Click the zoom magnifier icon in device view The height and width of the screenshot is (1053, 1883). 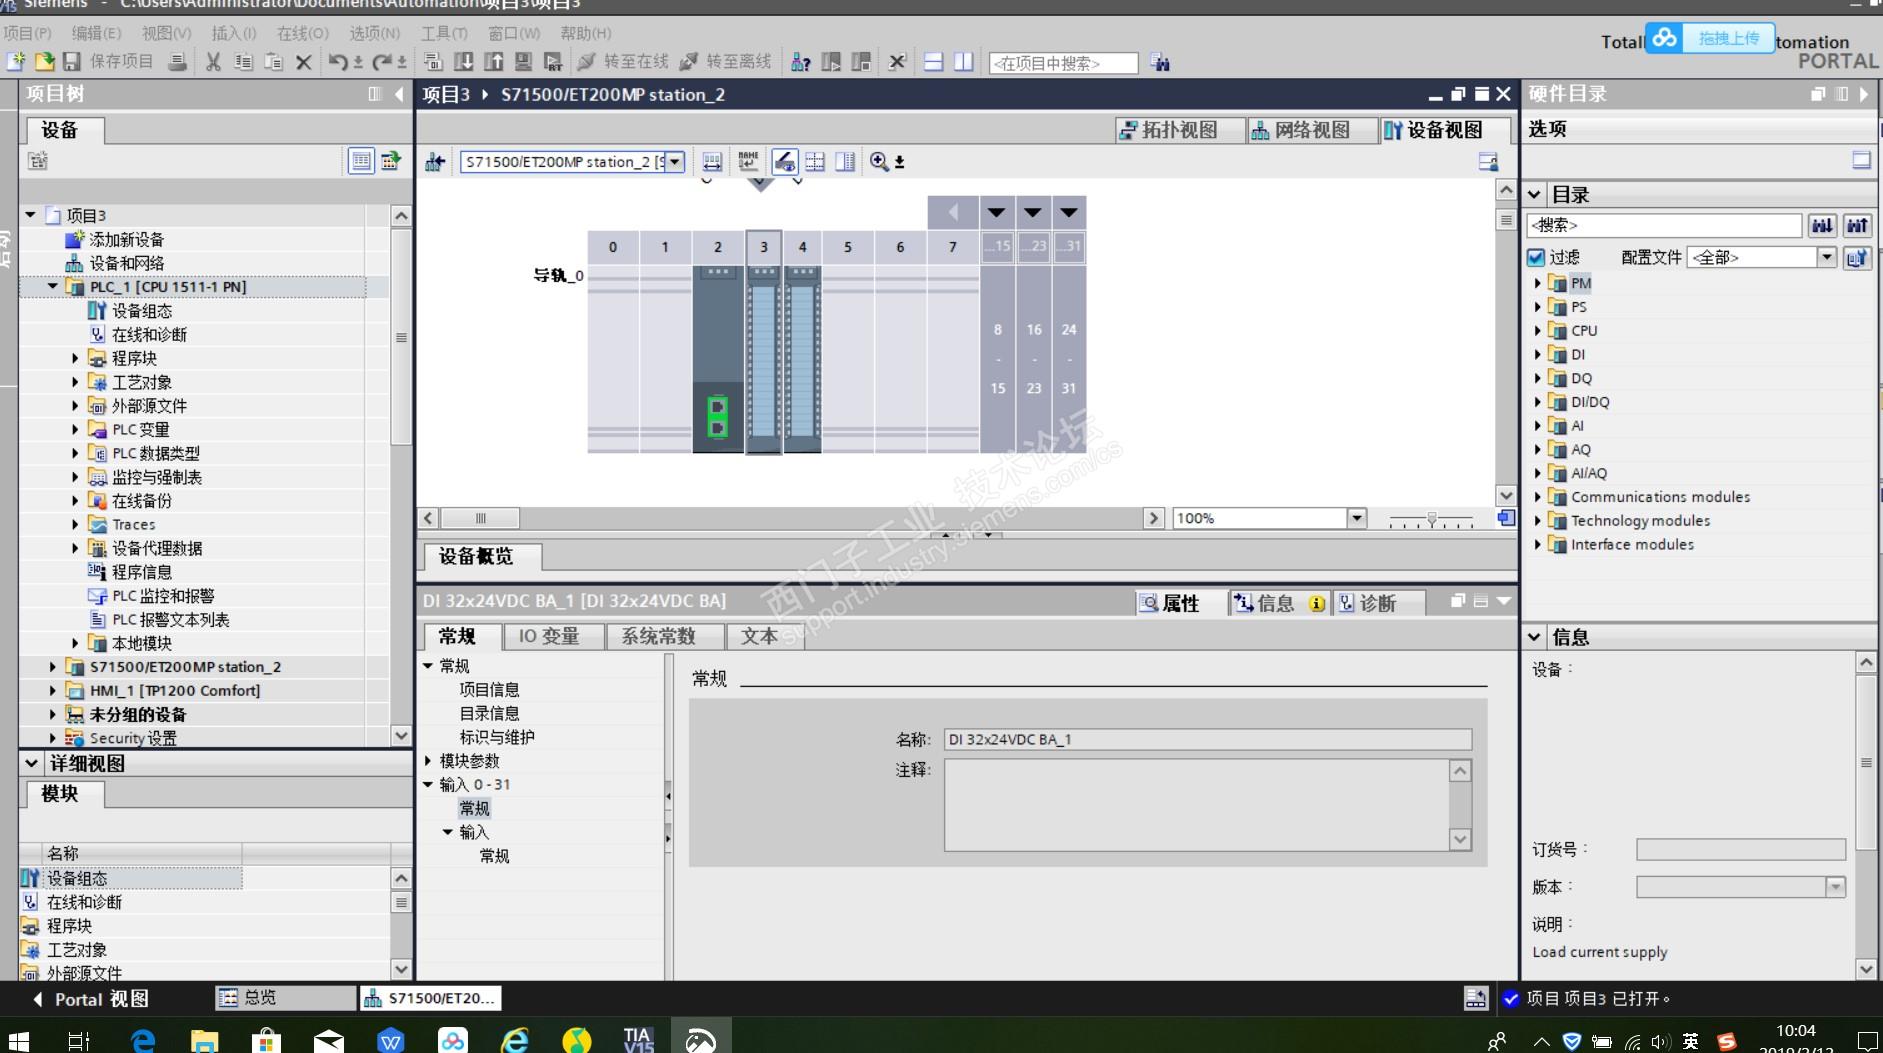click(x=879, y=162)
